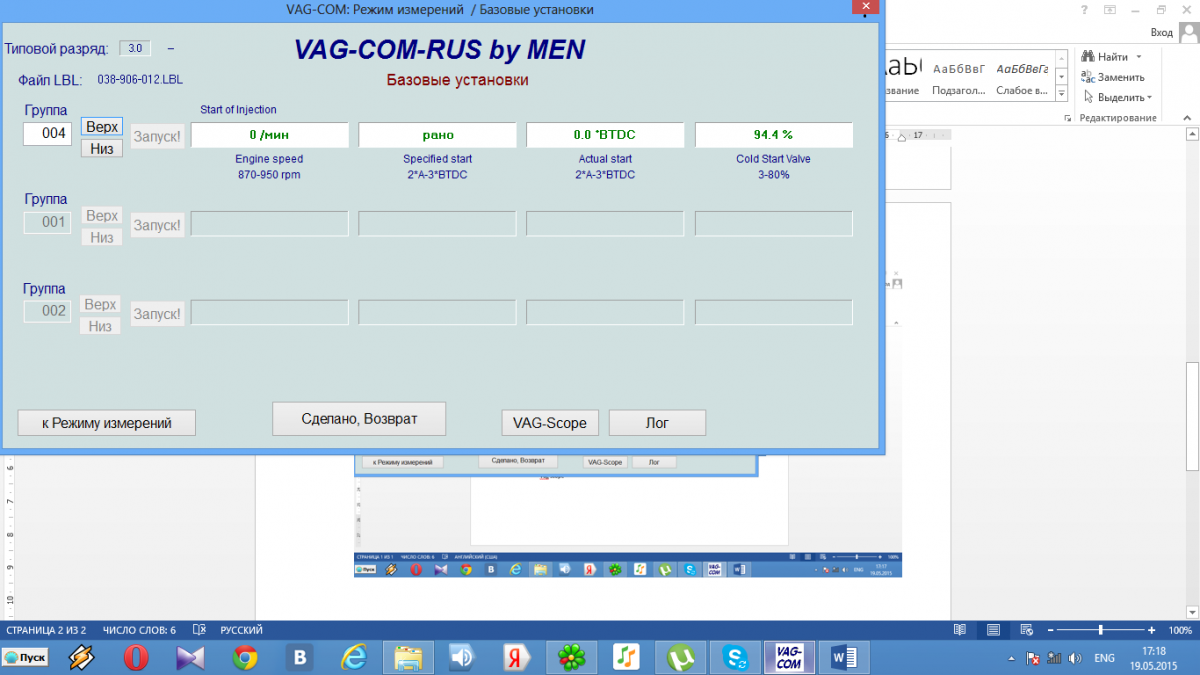Image resolution: width=1200 pixels, height=675 pixels.
Task: Launch Opera browser from taskbar
Action: [x=137, y=657]
